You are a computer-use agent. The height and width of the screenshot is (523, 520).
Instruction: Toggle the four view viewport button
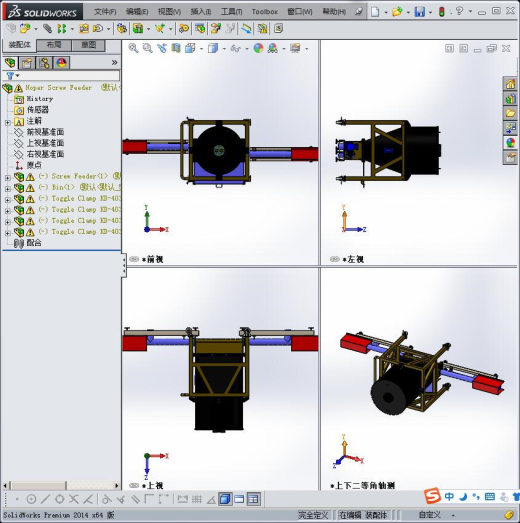(253, 499)
